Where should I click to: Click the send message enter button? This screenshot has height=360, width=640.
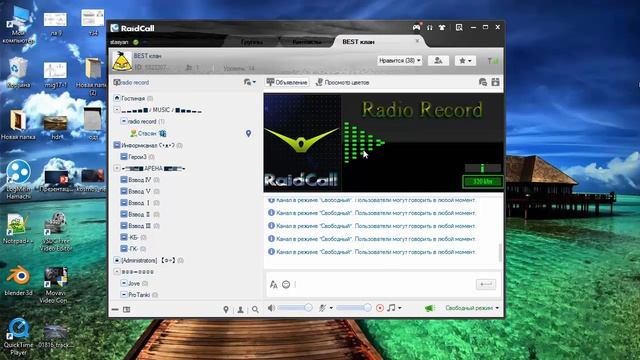[486, 284]
